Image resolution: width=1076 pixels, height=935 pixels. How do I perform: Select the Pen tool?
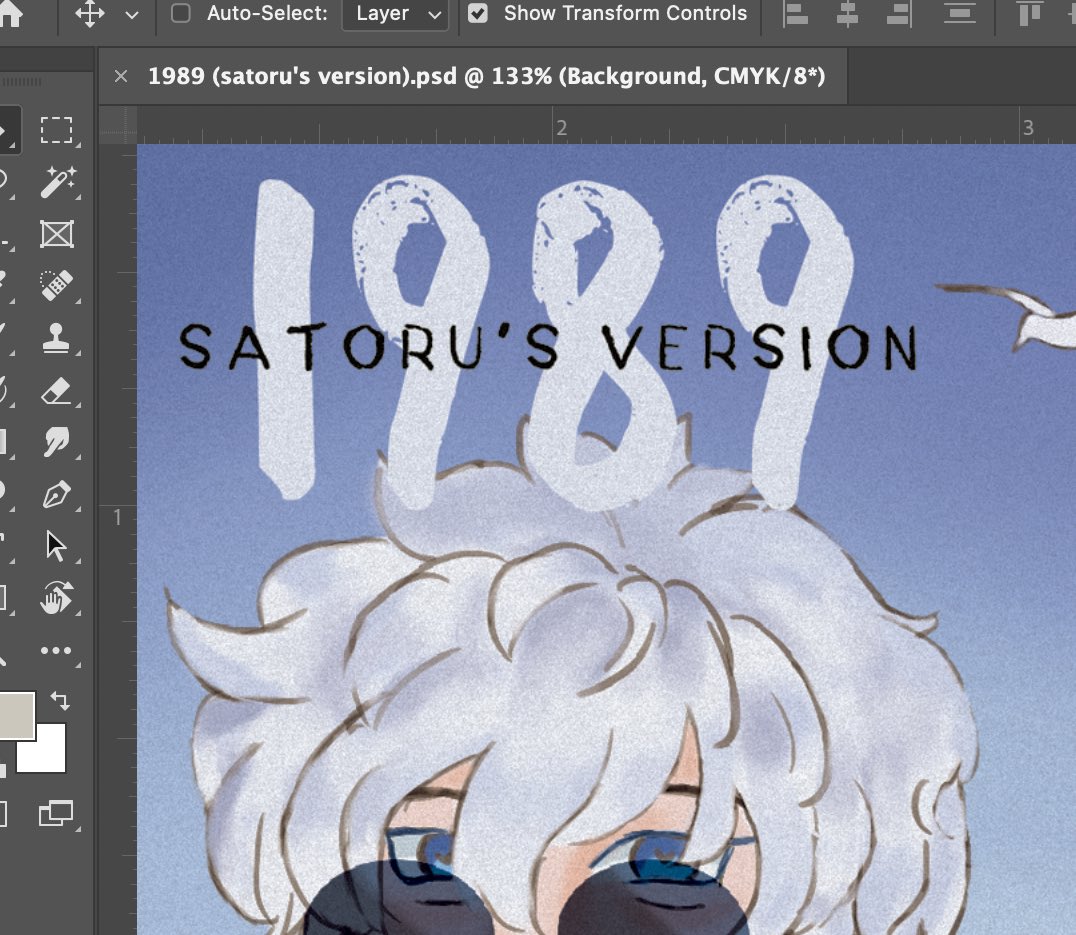[x=56, y=494]
